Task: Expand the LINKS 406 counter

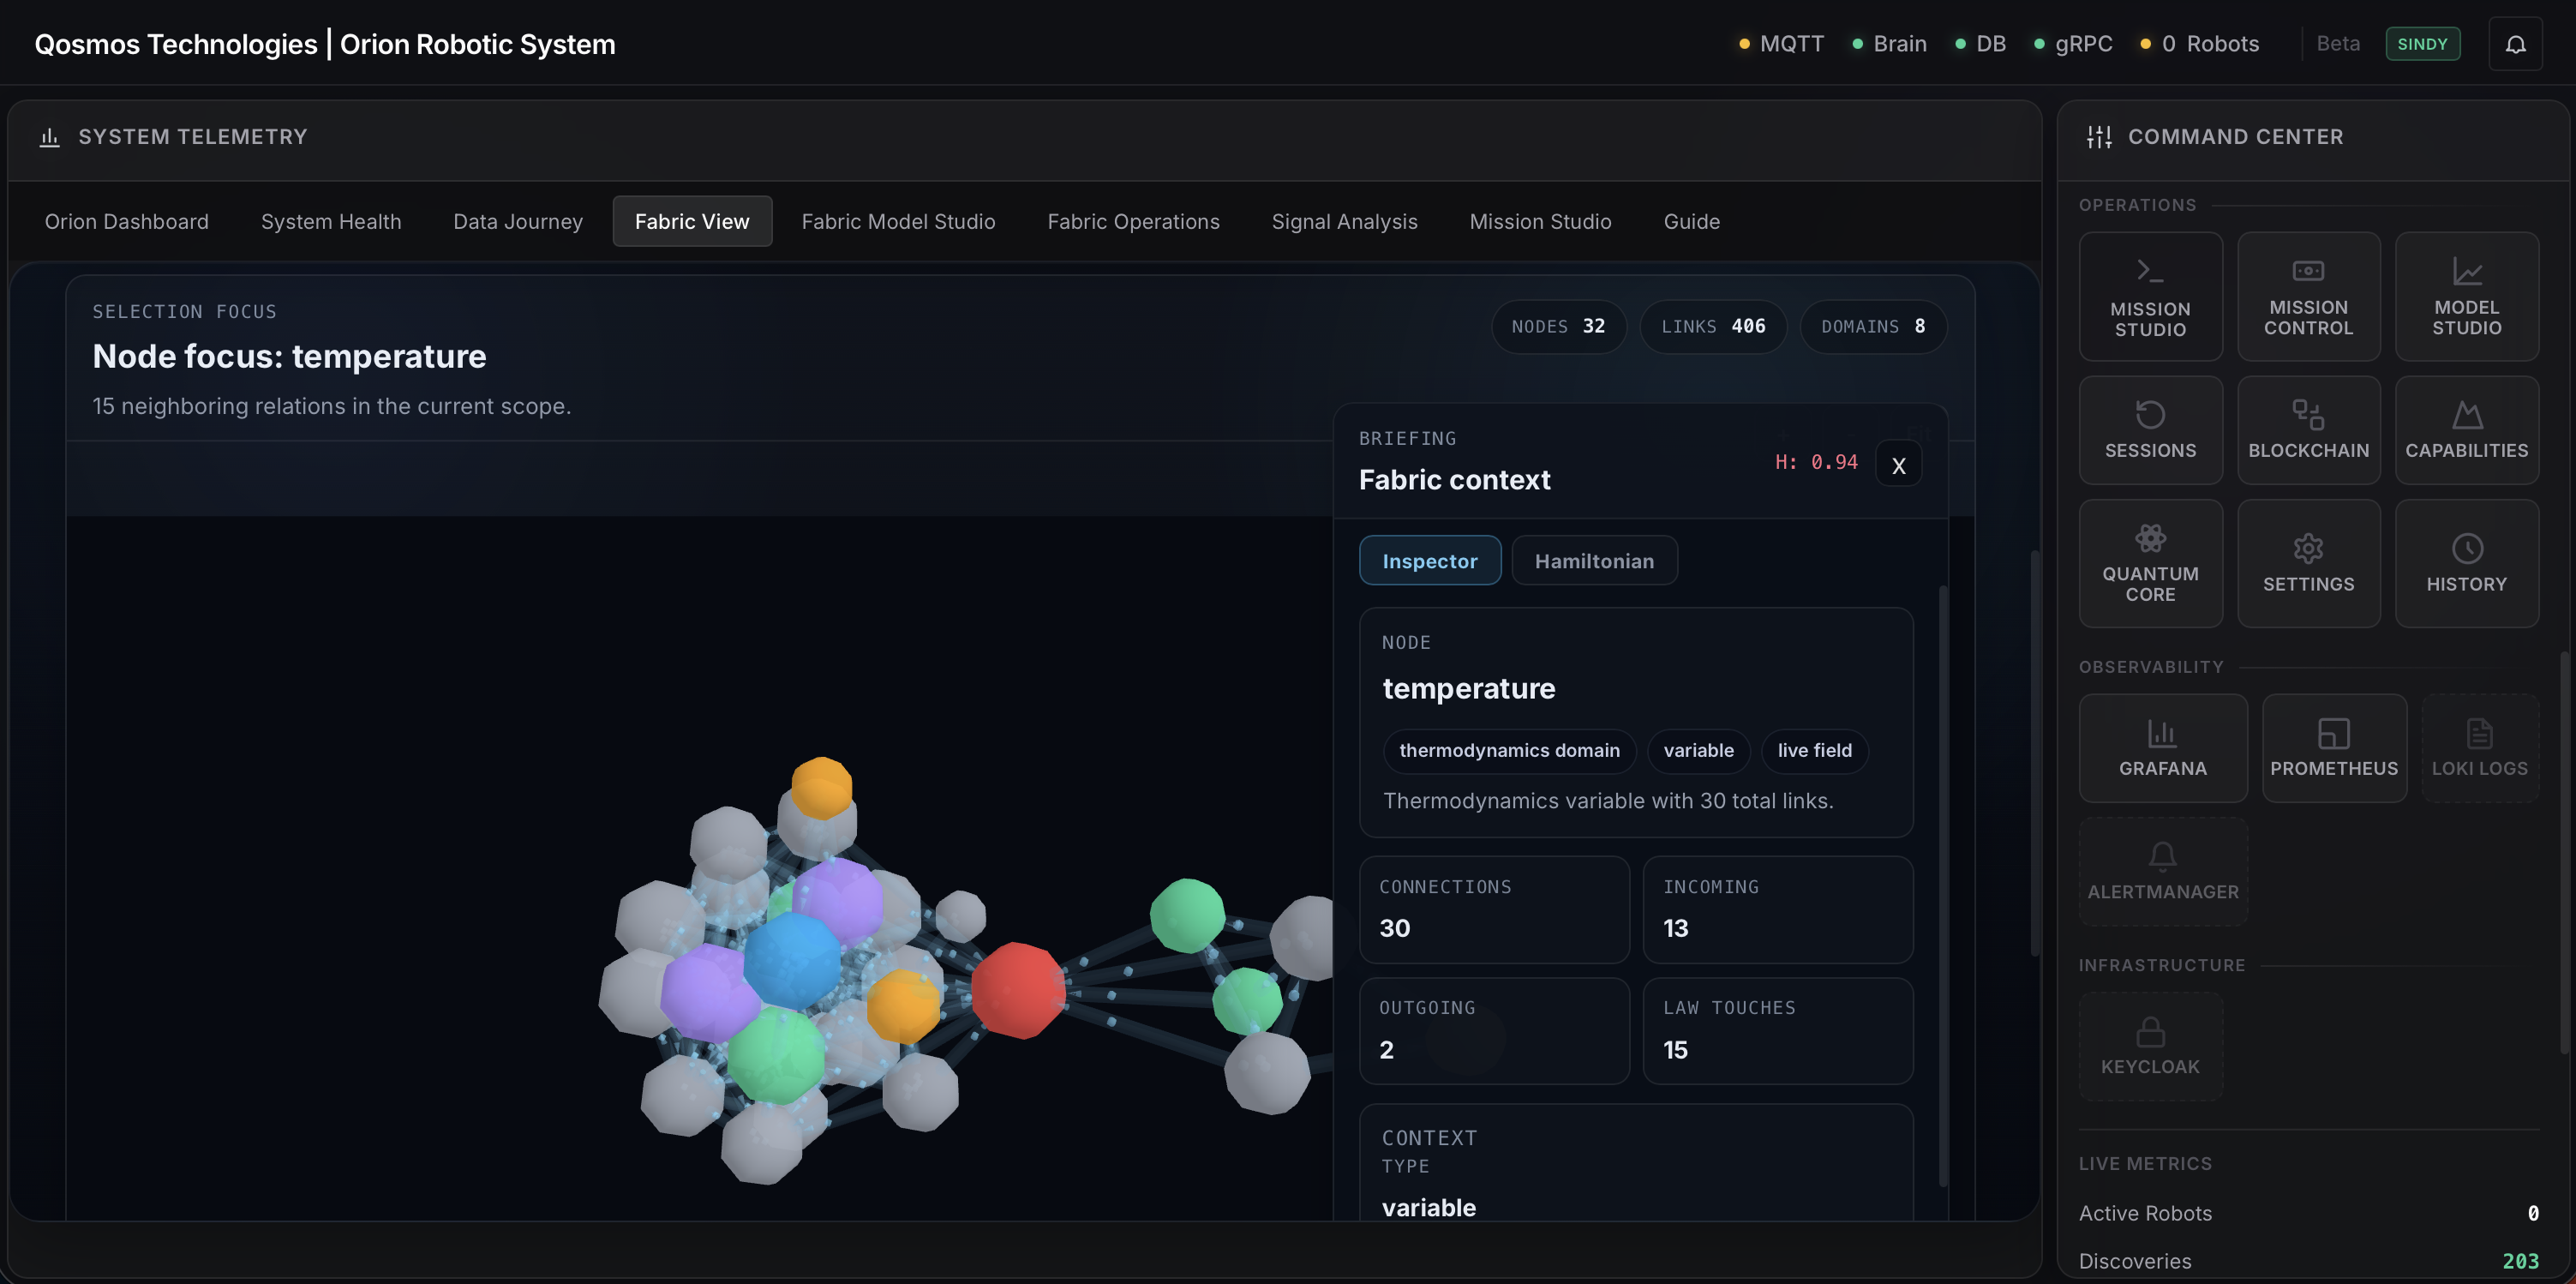Action: 1713,326
